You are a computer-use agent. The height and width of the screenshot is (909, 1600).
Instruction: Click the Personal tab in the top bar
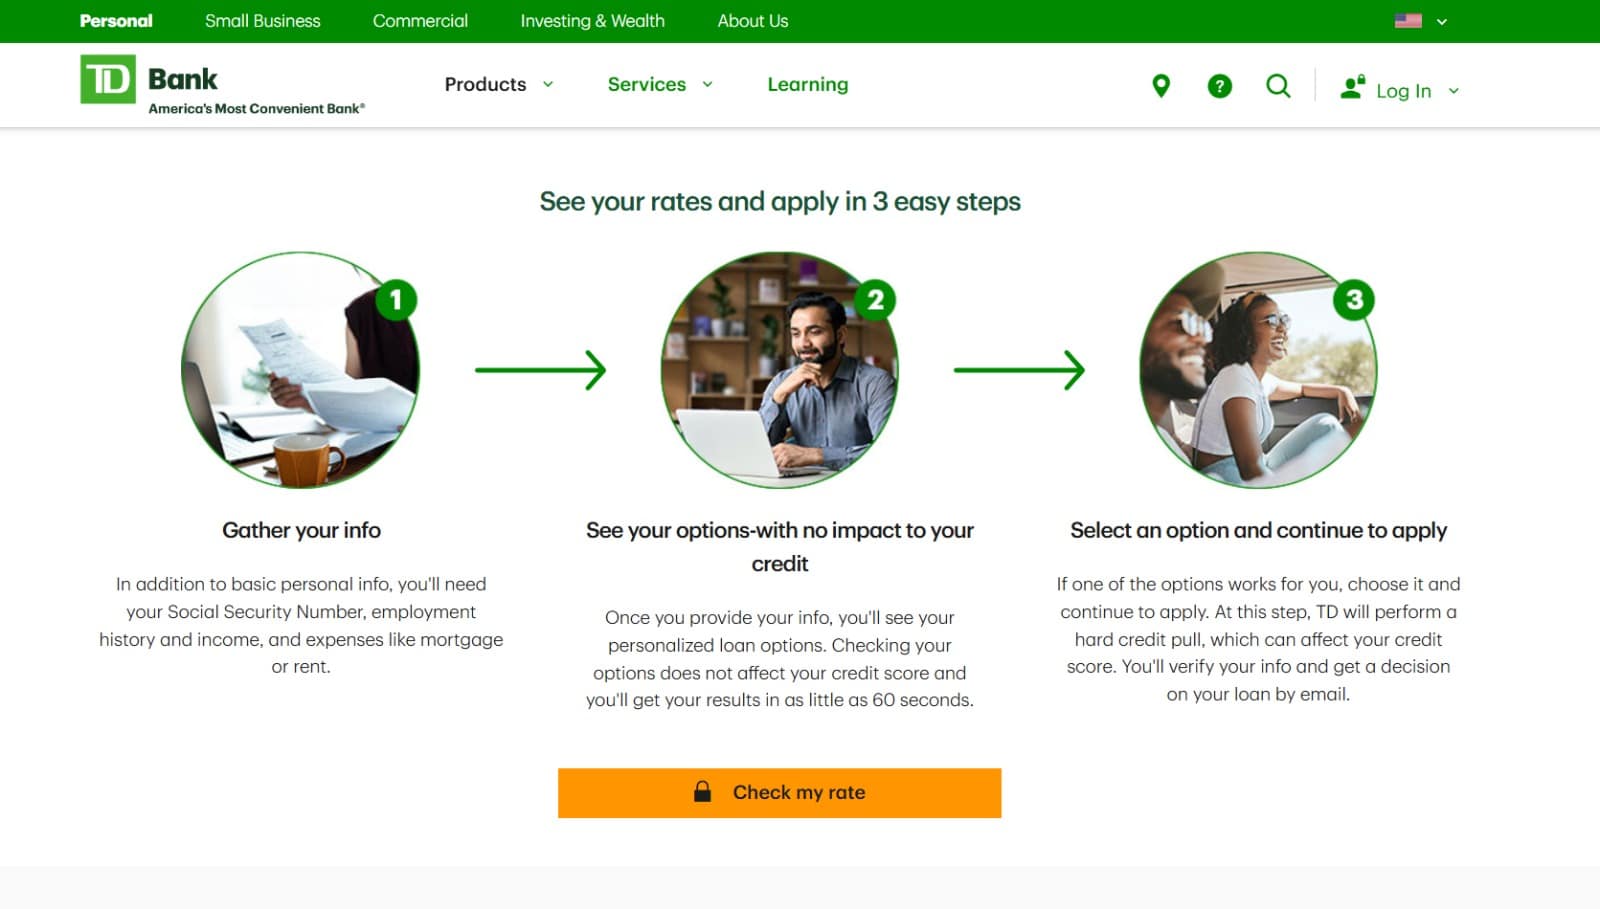(x=116, y=20)
